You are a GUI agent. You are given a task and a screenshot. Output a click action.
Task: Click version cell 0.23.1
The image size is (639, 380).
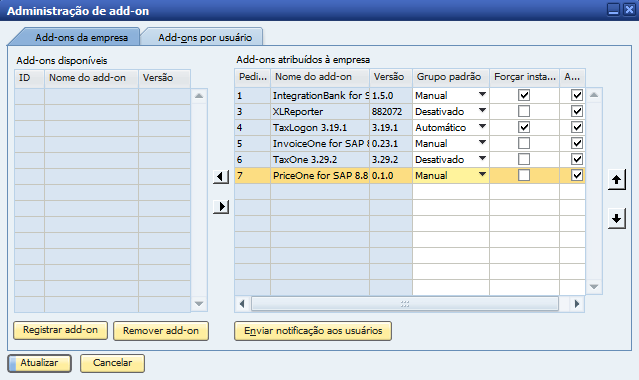391,143
